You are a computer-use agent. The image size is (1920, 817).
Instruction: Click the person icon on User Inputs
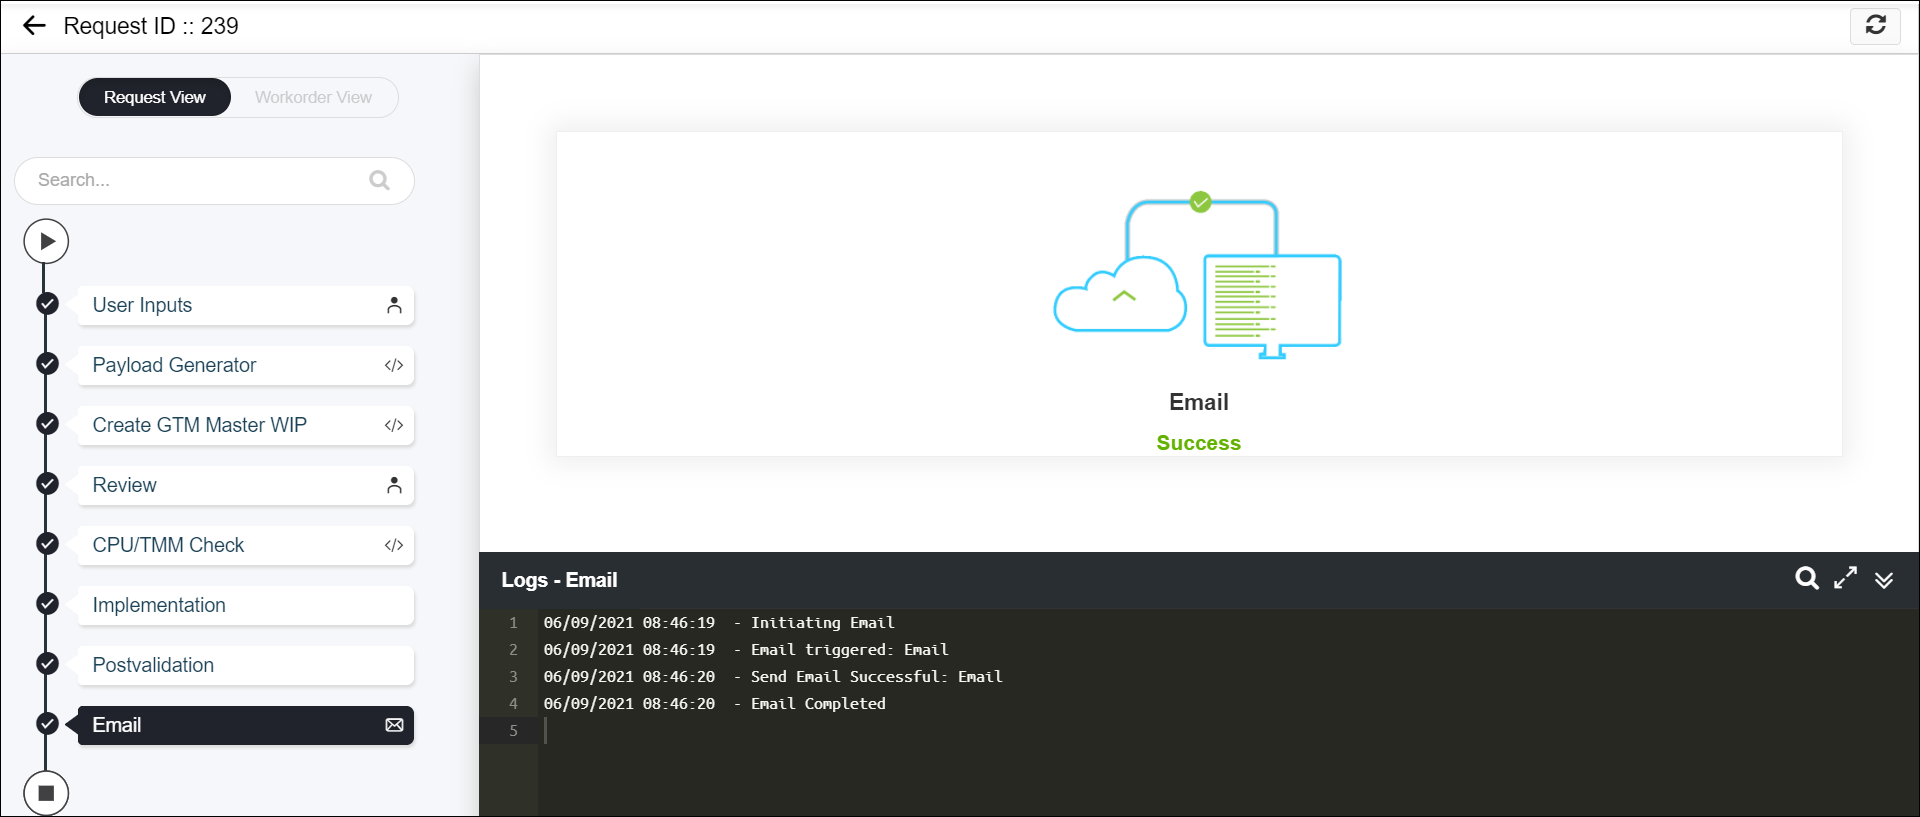point(394,305)
